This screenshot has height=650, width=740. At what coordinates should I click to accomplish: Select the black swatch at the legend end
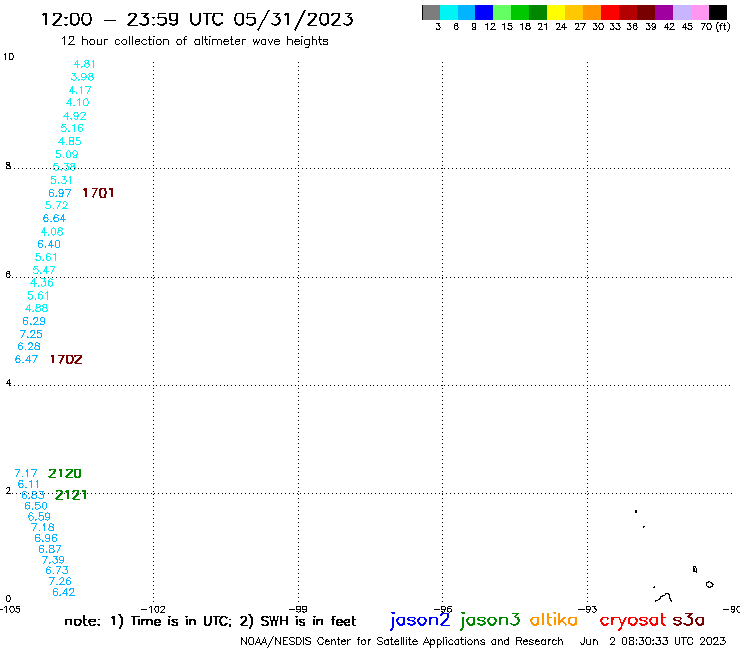718,13
